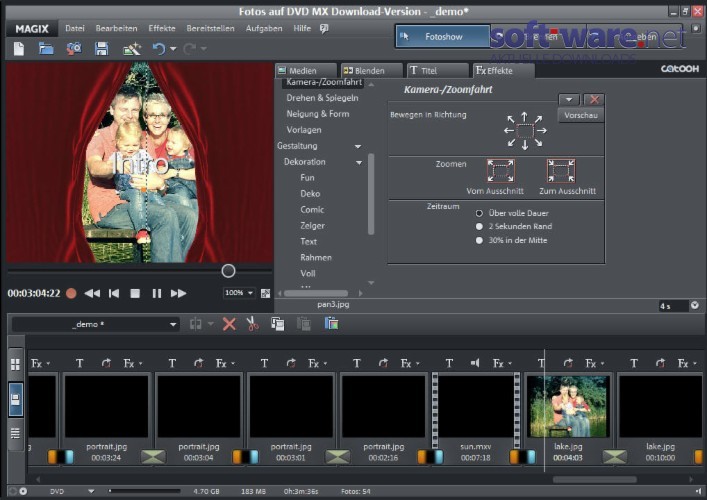Pause the preview playback
The image size is (707, 500).
click(156, 294)
